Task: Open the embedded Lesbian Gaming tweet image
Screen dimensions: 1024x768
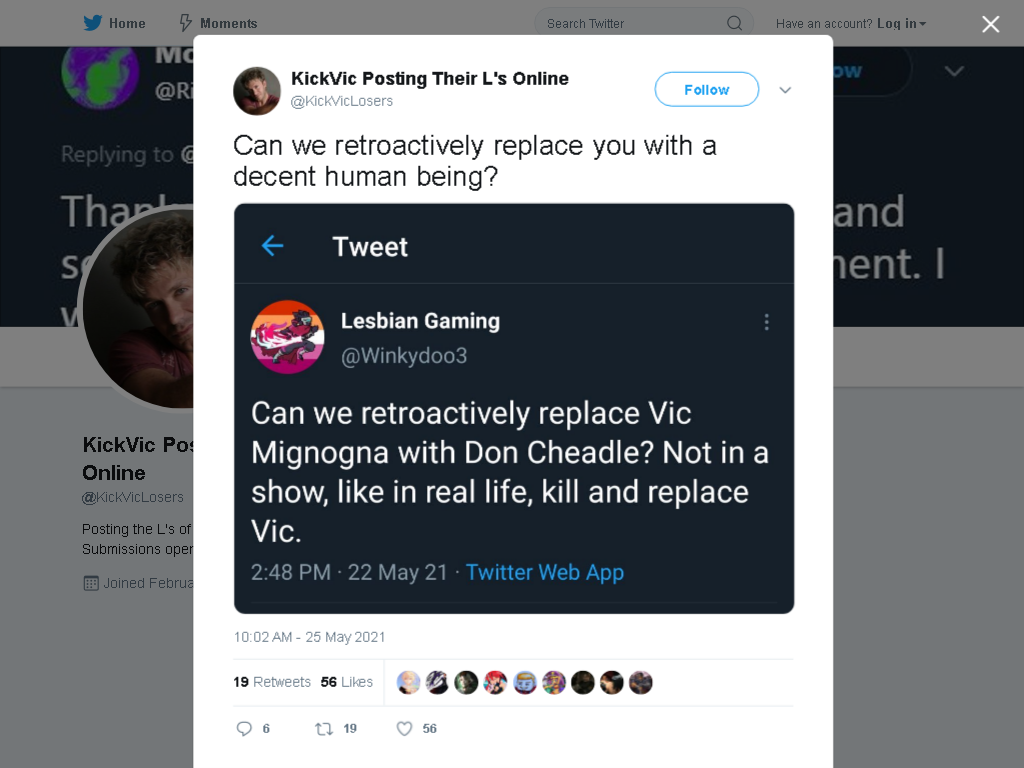Action: [514, 408]
